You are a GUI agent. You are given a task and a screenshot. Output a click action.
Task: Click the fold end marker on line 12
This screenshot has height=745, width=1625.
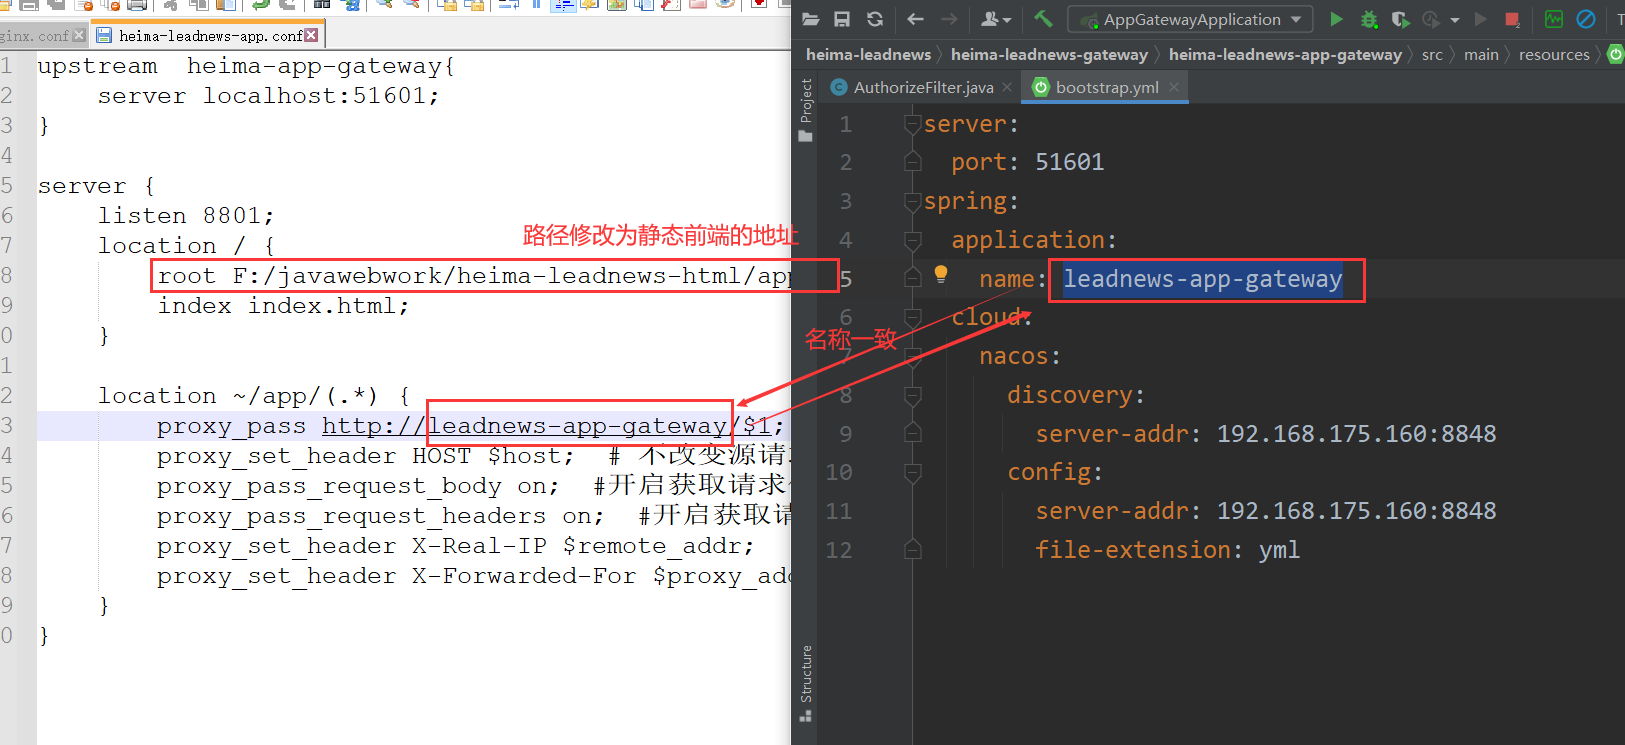912,550
